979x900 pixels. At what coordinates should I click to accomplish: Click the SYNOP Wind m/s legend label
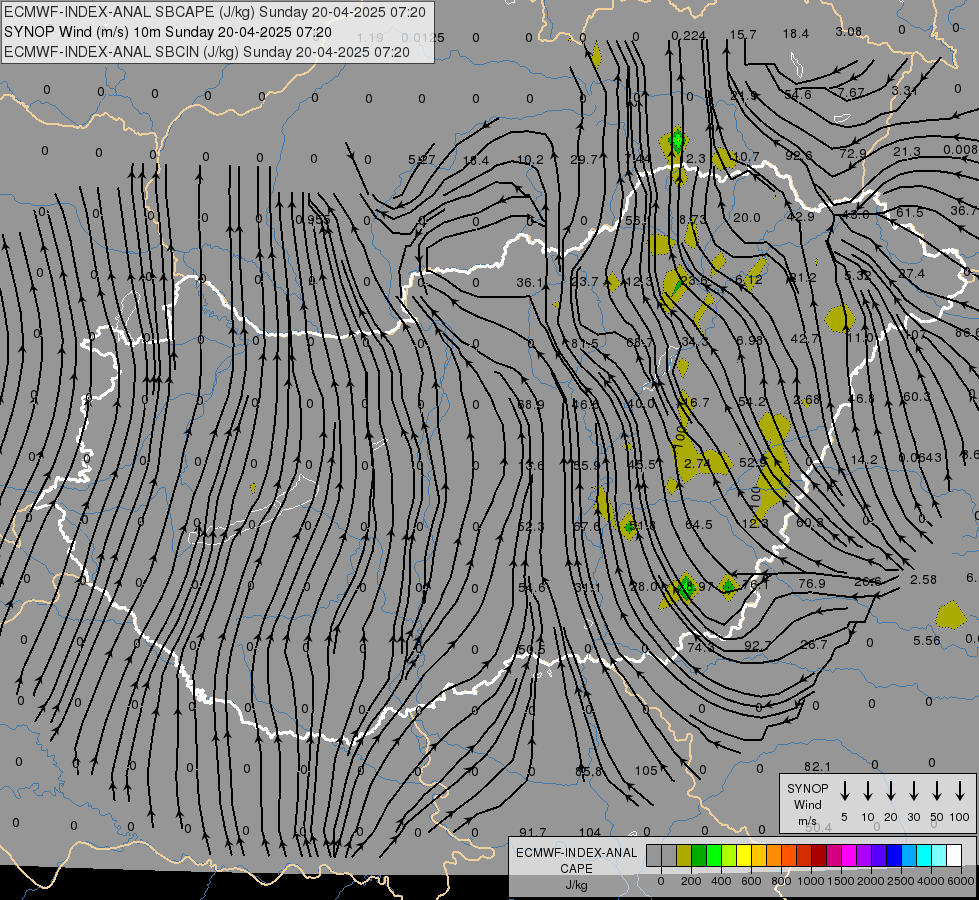click(x=807, y=804)
